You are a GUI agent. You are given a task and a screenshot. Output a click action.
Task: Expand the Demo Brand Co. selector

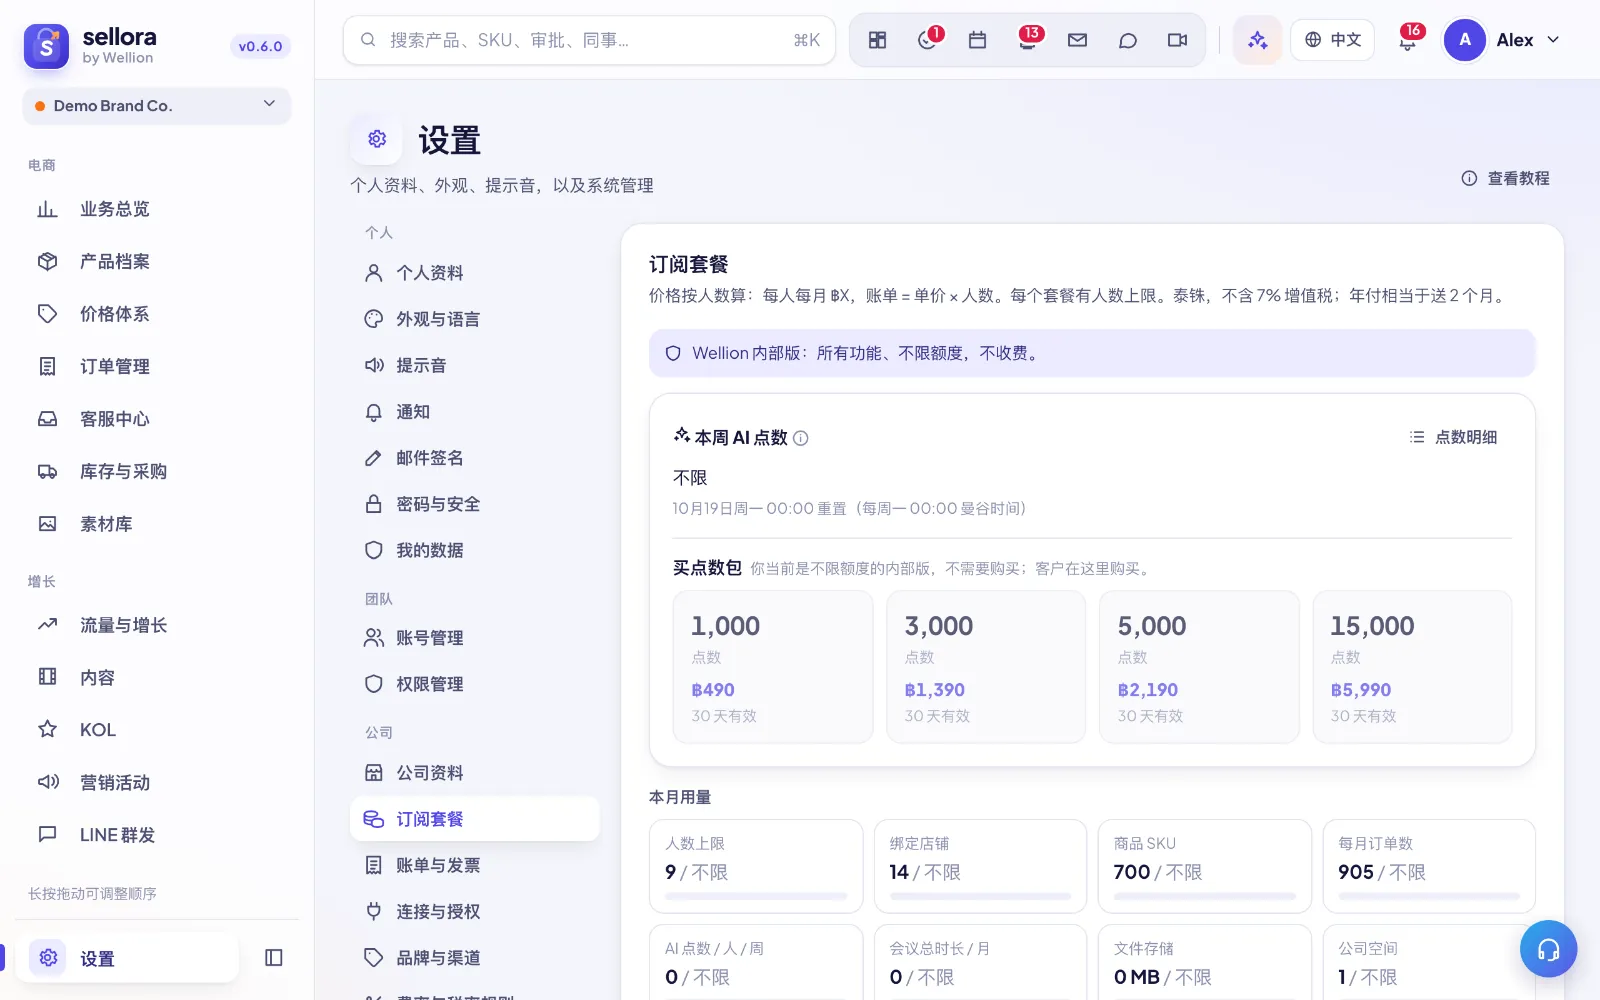pos(157,105)
